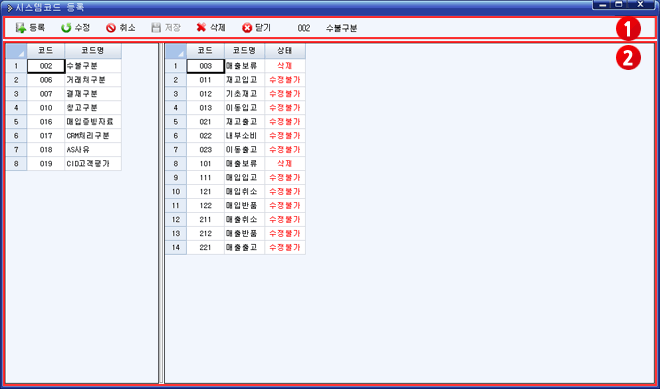This screenshot has width=660, height=389.
Task: Select the 수불구분 name cell in the category grid
Action: coord(93,66)
